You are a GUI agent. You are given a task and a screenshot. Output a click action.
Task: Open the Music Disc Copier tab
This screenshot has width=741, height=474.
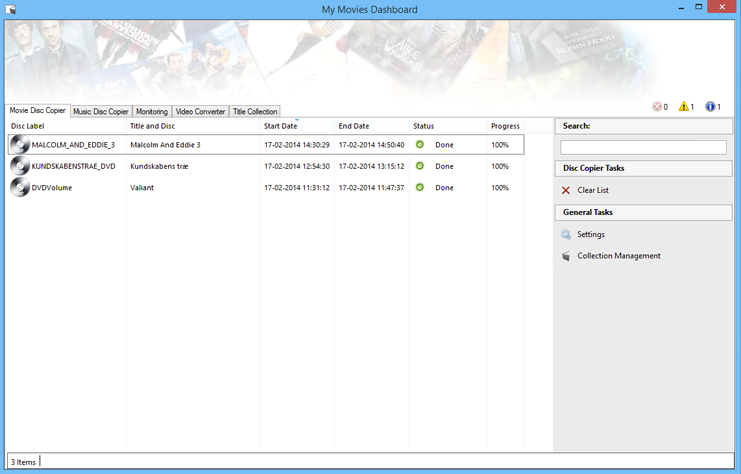[x=101, y=112]
